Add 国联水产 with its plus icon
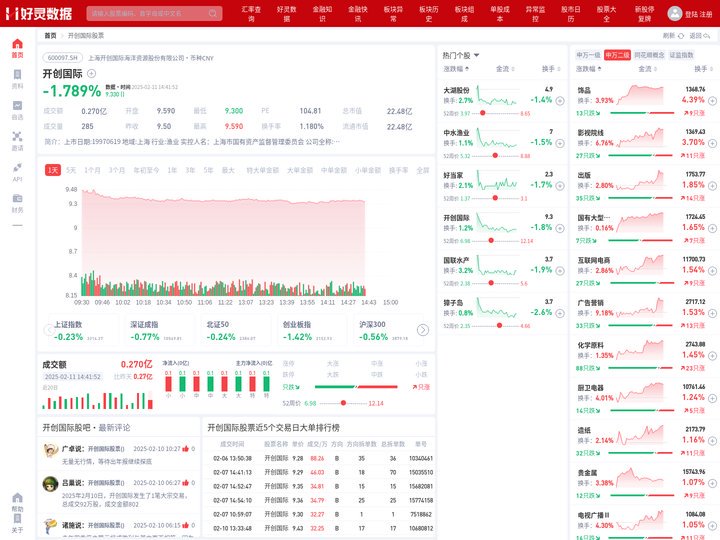 [560, 270]
